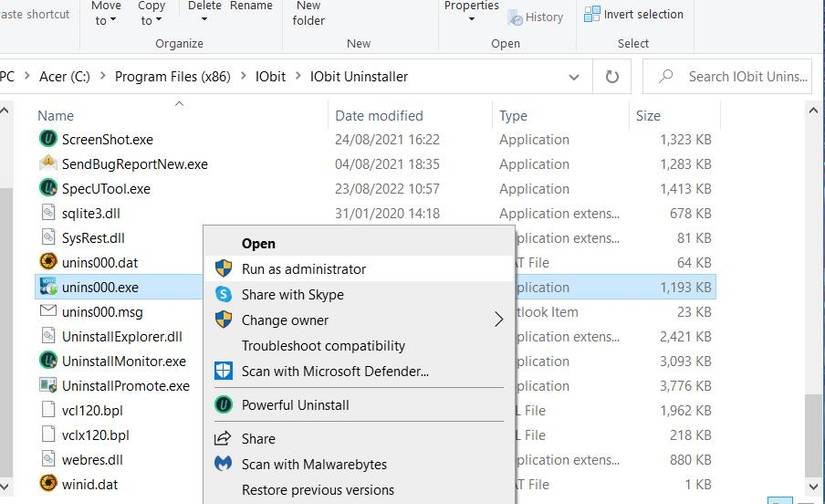The image size is (825, 504).
Task: Click the refresh button beside address bar
Action: pos(611,76)
